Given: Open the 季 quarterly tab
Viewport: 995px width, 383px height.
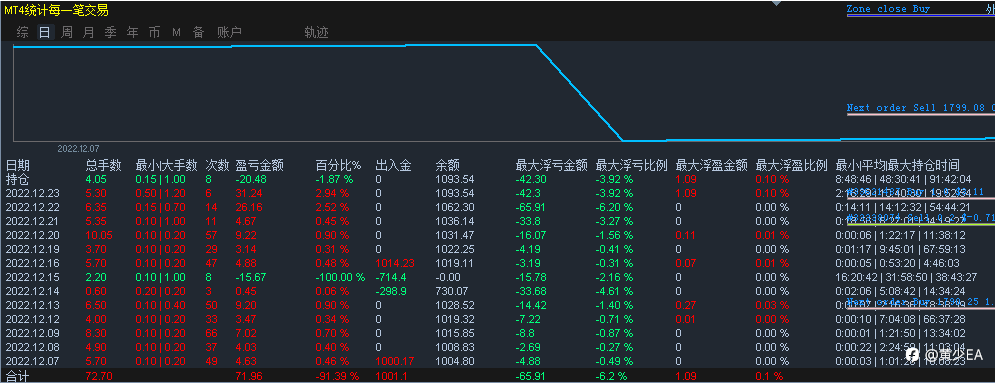Looking at the screenshot, I should point(110,32).
